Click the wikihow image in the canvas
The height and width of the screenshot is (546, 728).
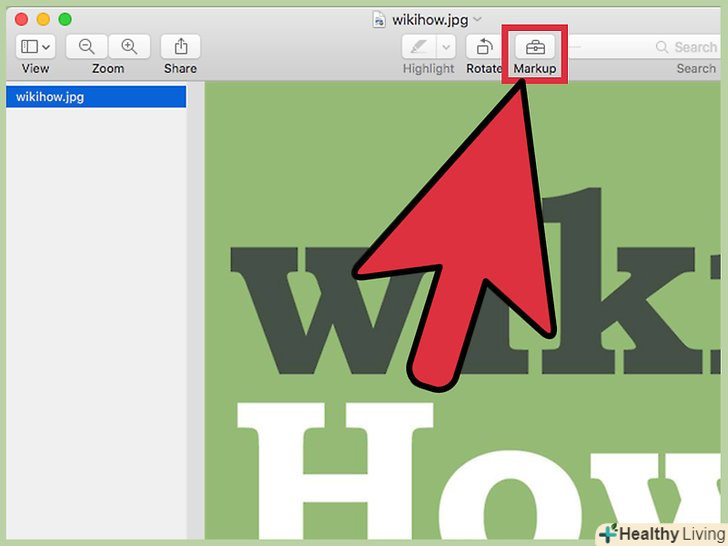[463, 310]
